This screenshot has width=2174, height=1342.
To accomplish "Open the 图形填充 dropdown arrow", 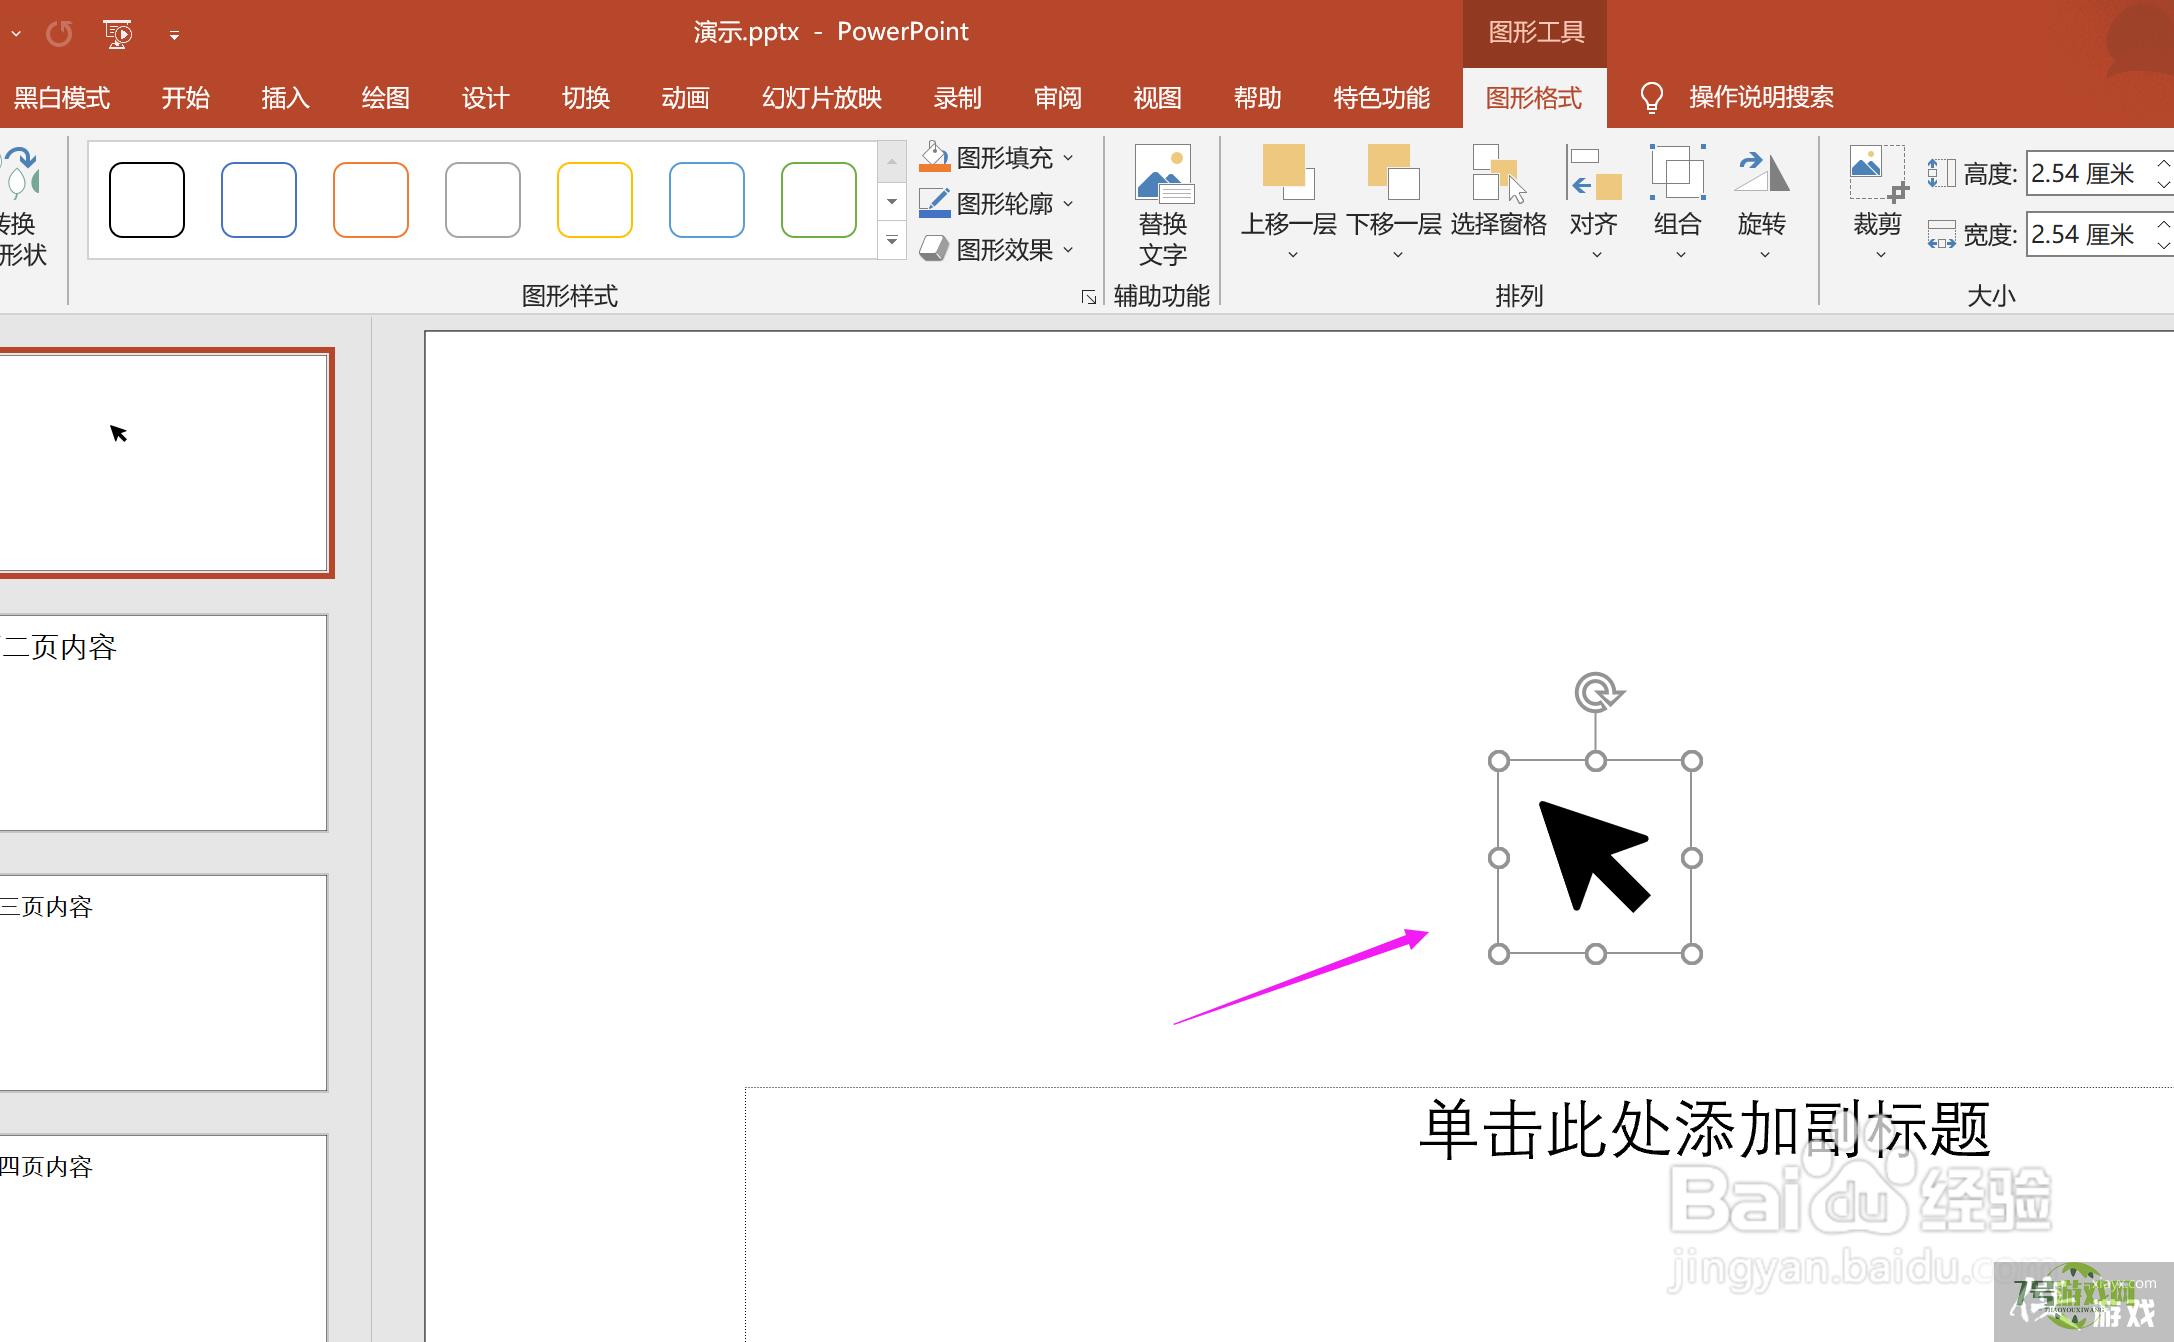I will (x=1068, y=158).
